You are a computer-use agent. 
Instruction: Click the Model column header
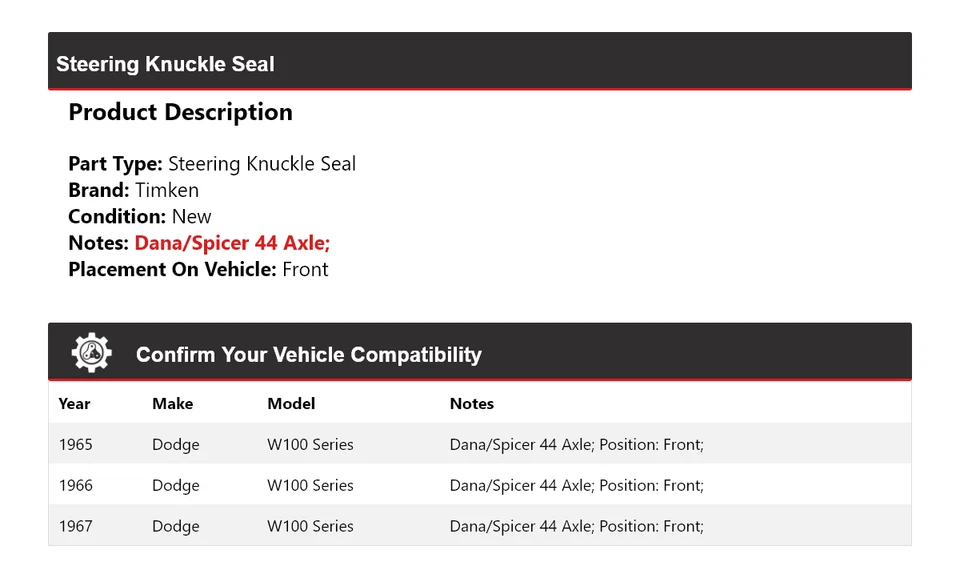point(291,404)
